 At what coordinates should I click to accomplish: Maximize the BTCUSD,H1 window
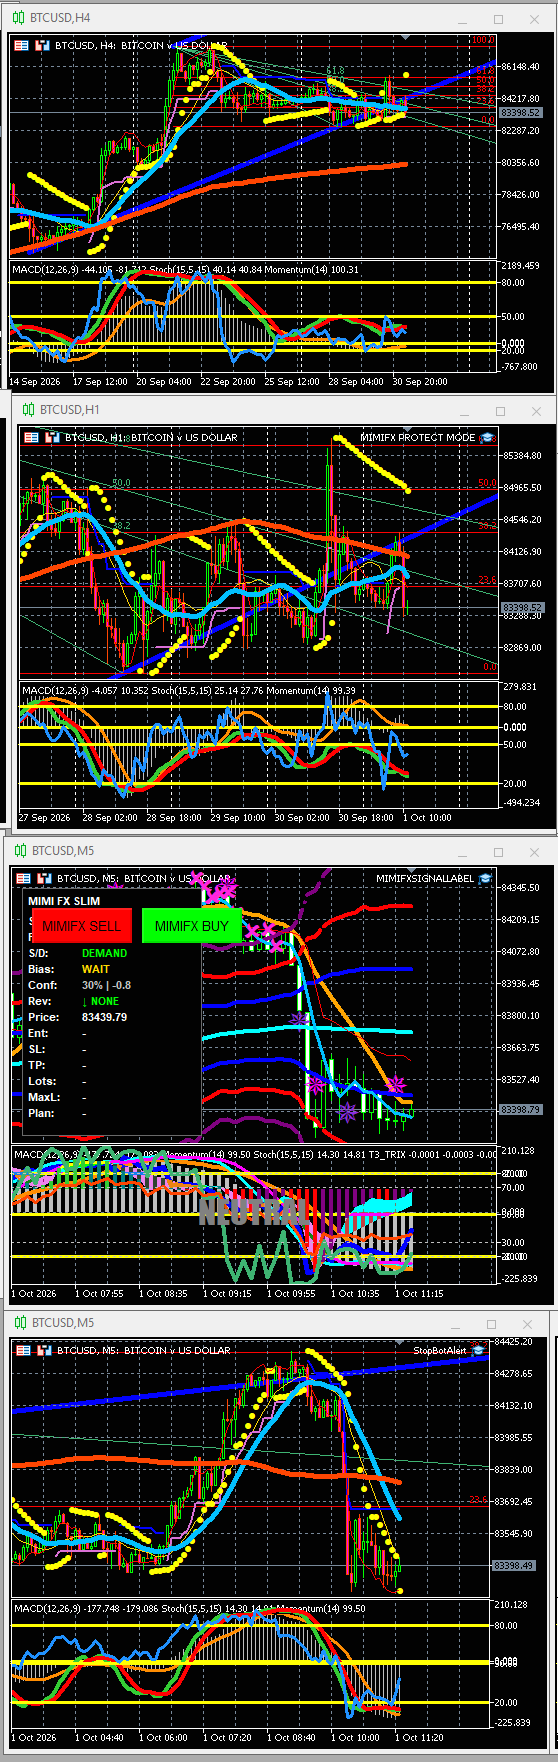pyautogui.click(x=501, y=411)
